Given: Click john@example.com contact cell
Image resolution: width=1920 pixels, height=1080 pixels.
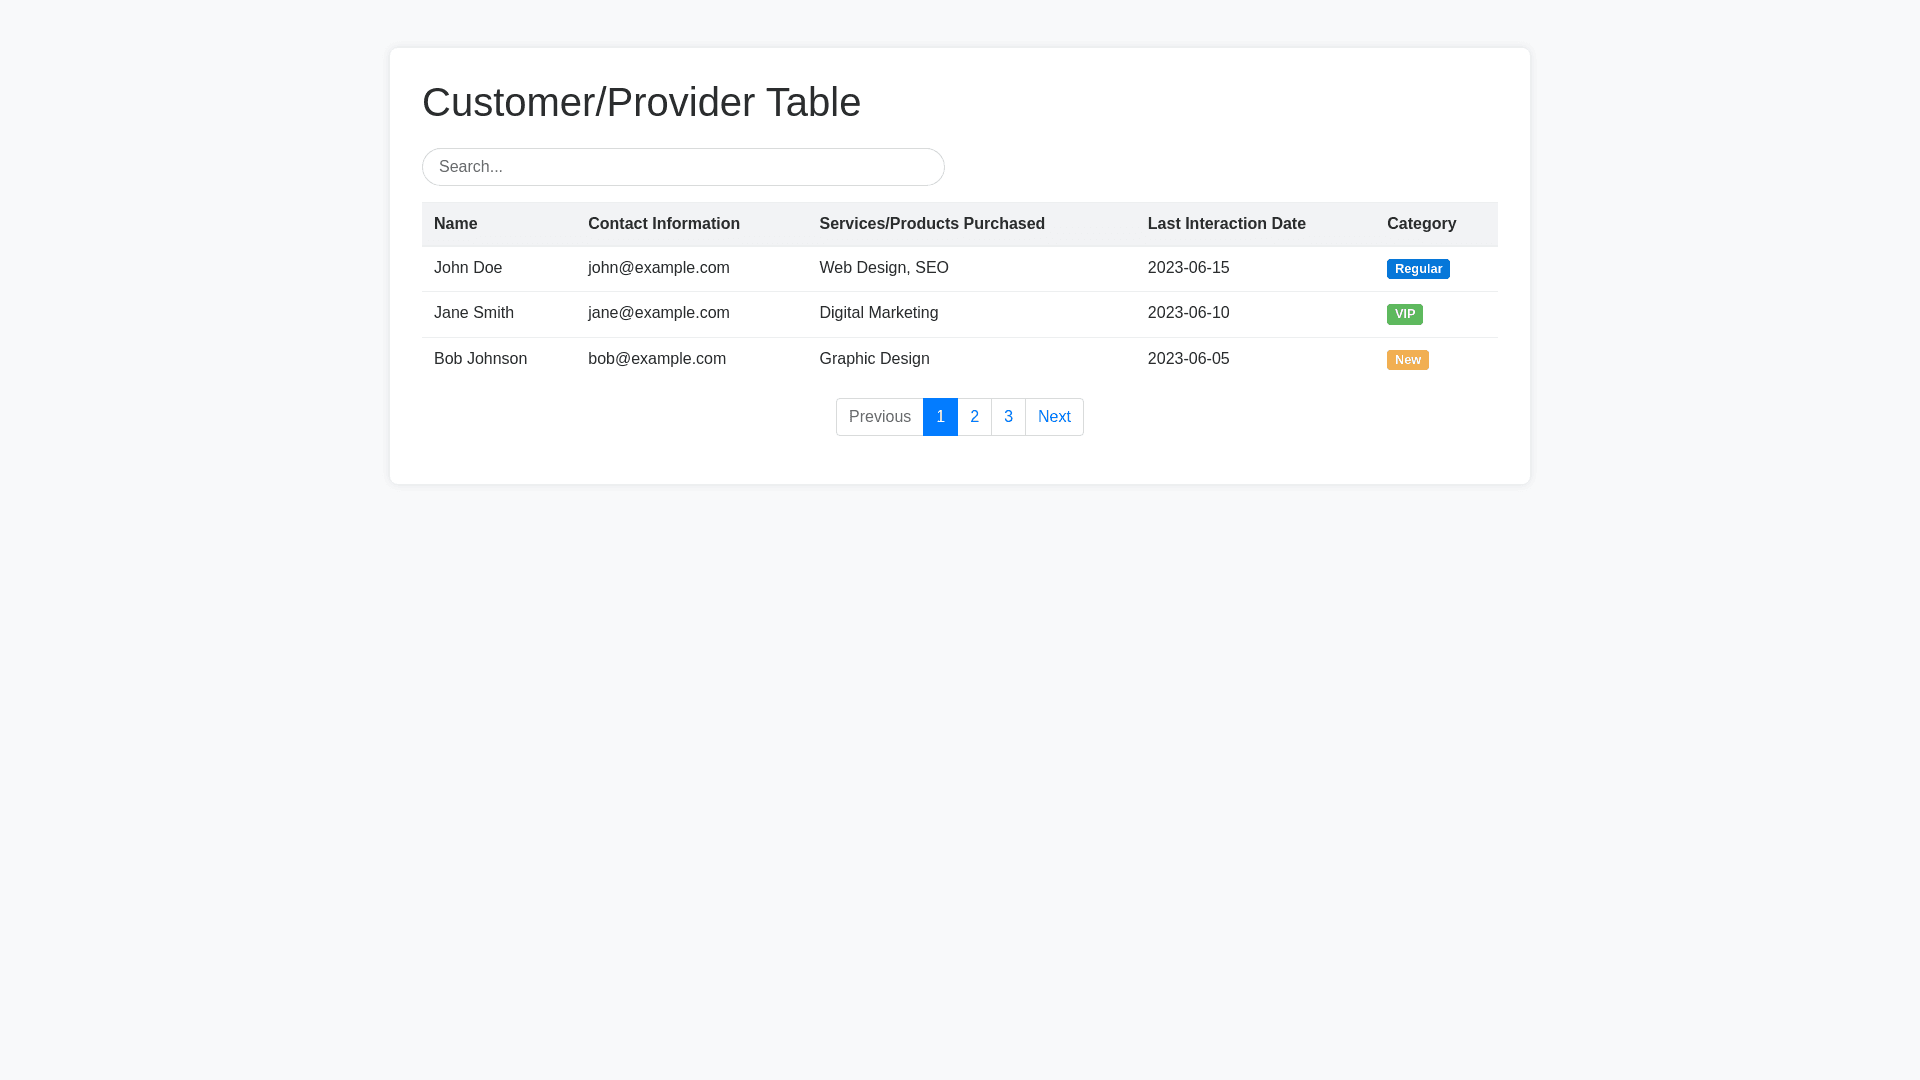Looking at the screenshot, I should pos(659,268).
